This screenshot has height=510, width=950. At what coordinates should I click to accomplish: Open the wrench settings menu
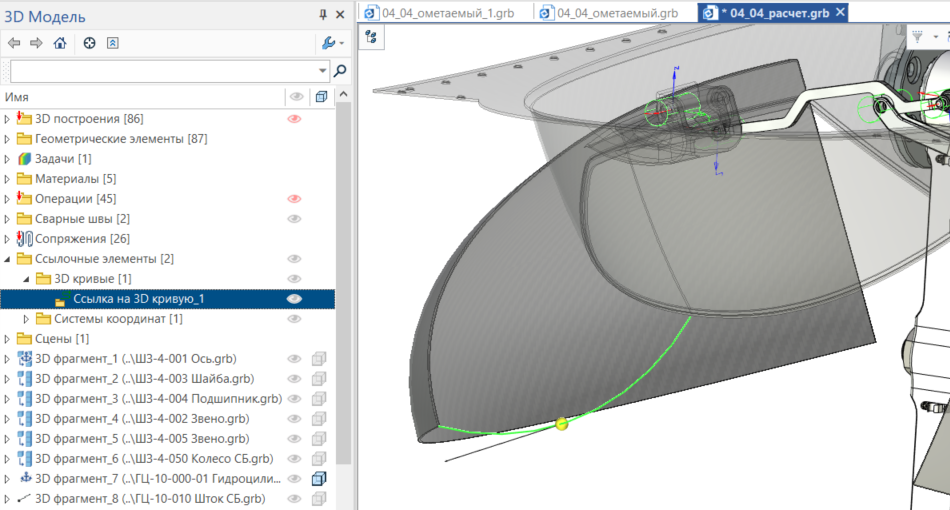330,43
